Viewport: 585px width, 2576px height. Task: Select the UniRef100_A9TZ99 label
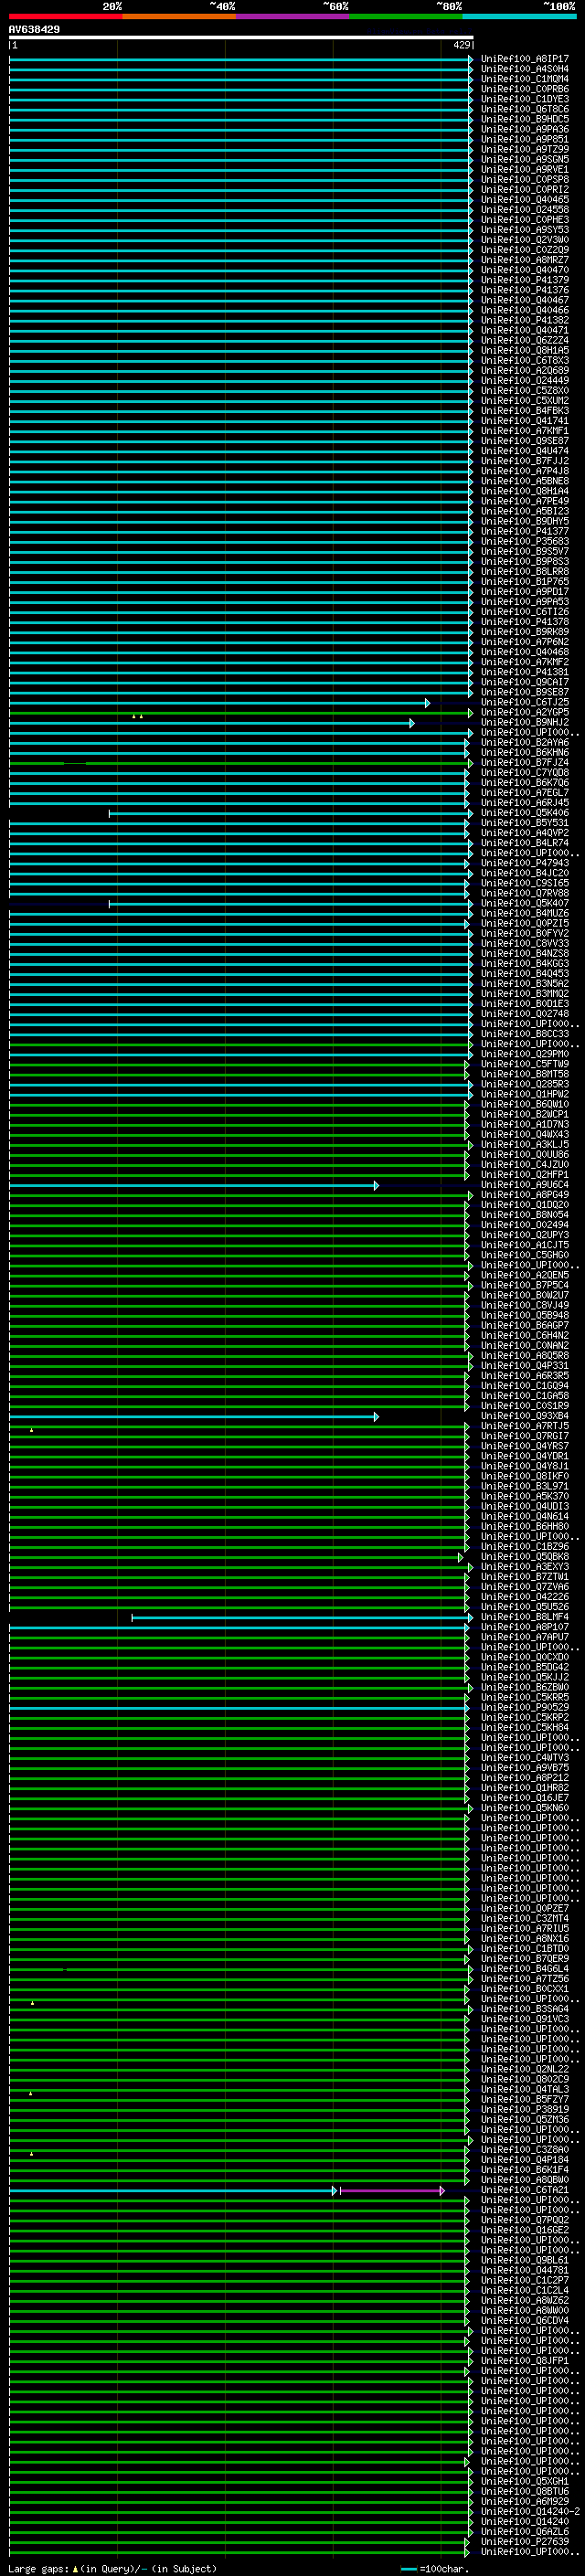point(524,149)
